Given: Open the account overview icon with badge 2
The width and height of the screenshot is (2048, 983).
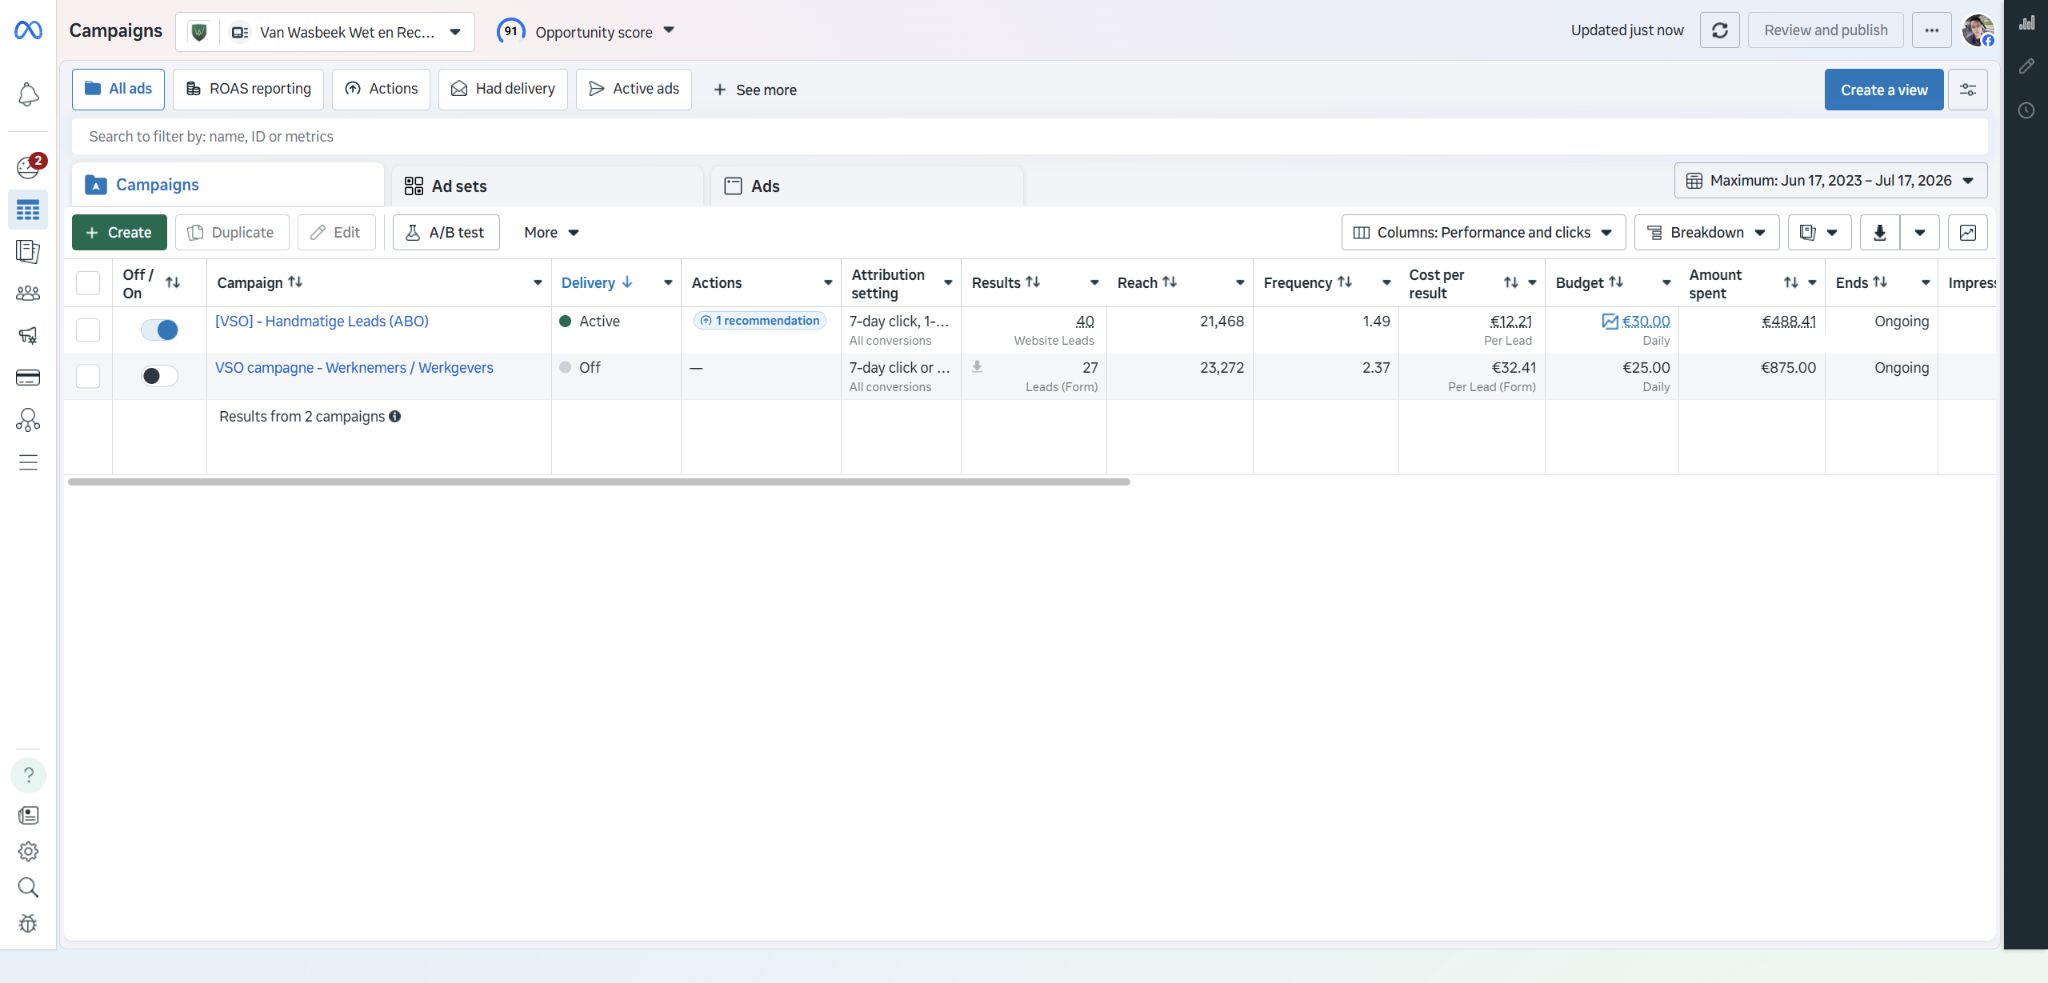Looking at the screenshot, I should pos(28,166).
